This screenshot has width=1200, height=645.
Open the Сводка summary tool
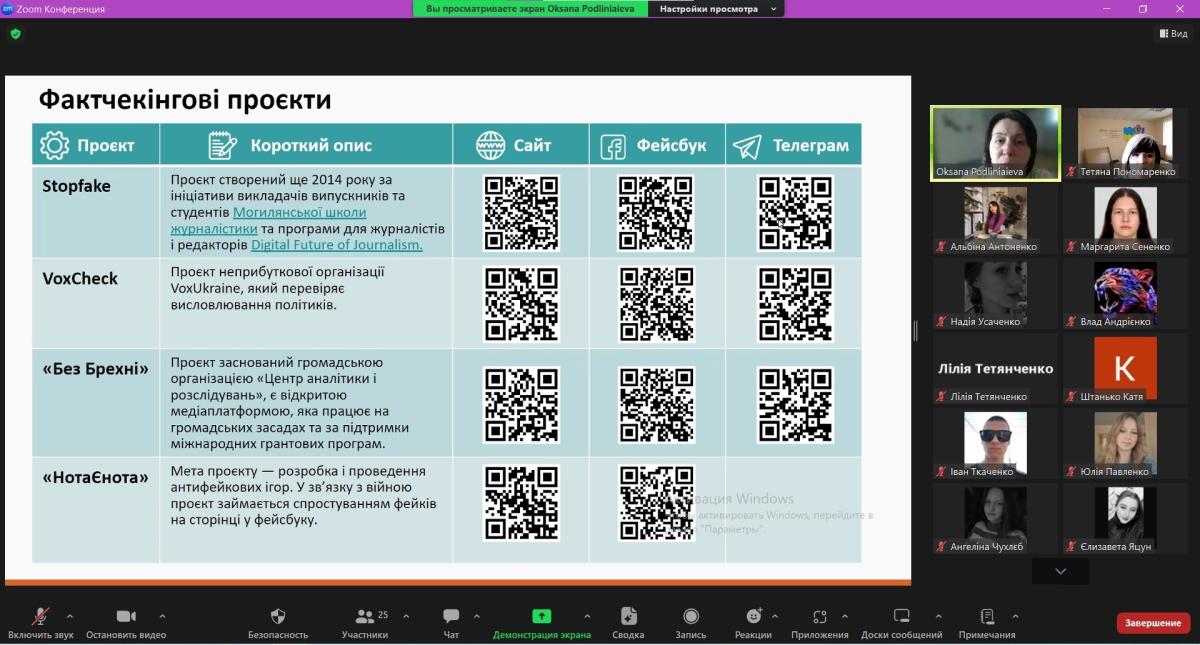[628, 623]
